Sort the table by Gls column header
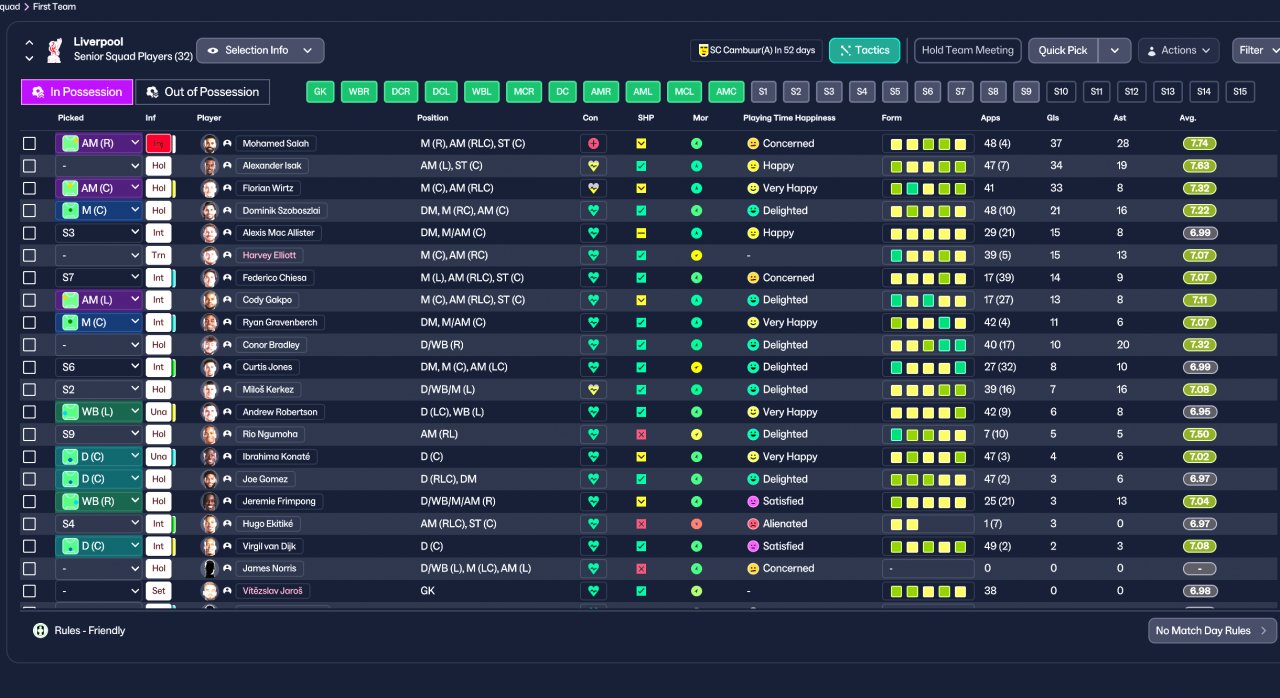This screenshot has height=698, width=1280. click(1055, 118)
